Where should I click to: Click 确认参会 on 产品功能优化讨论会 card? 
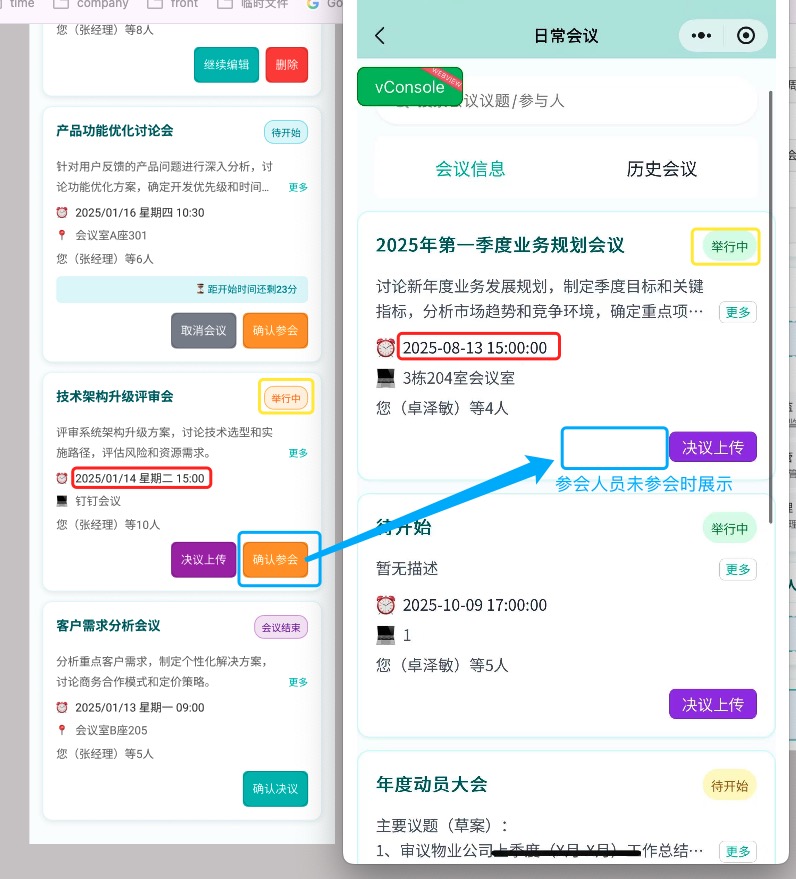(x=275, y=331)
